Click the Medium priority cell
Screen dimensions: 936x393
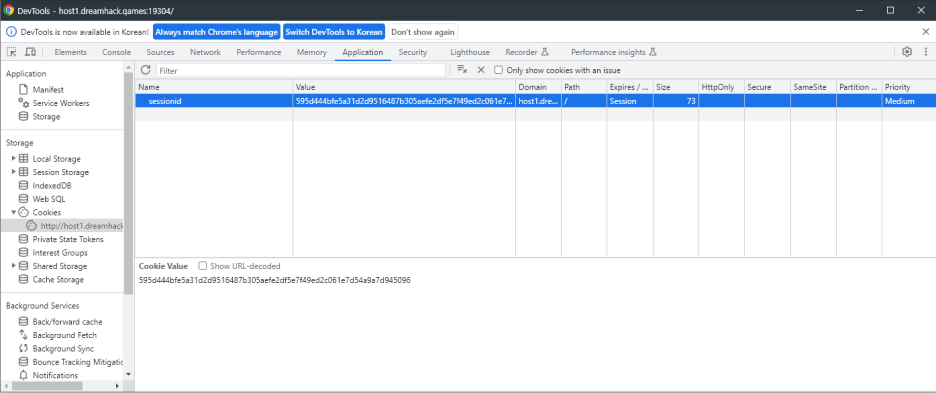(909, 101)
